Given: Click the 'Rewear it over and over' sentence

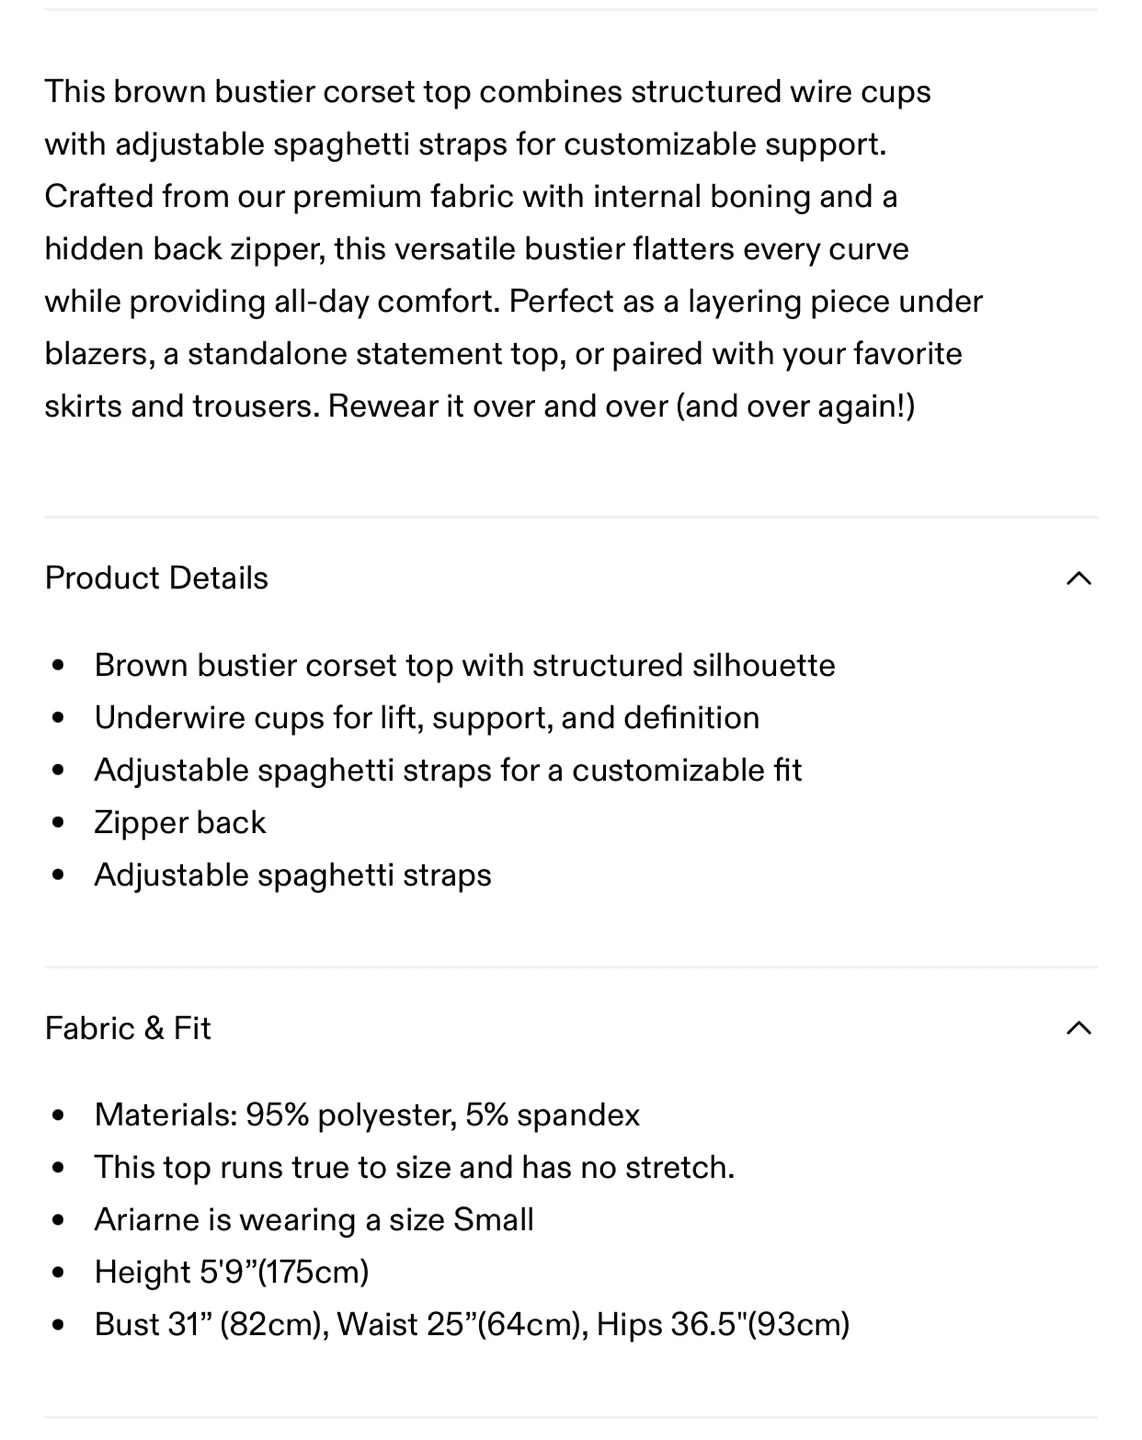Looking at the screenshot, I should (x=621, y=406).
